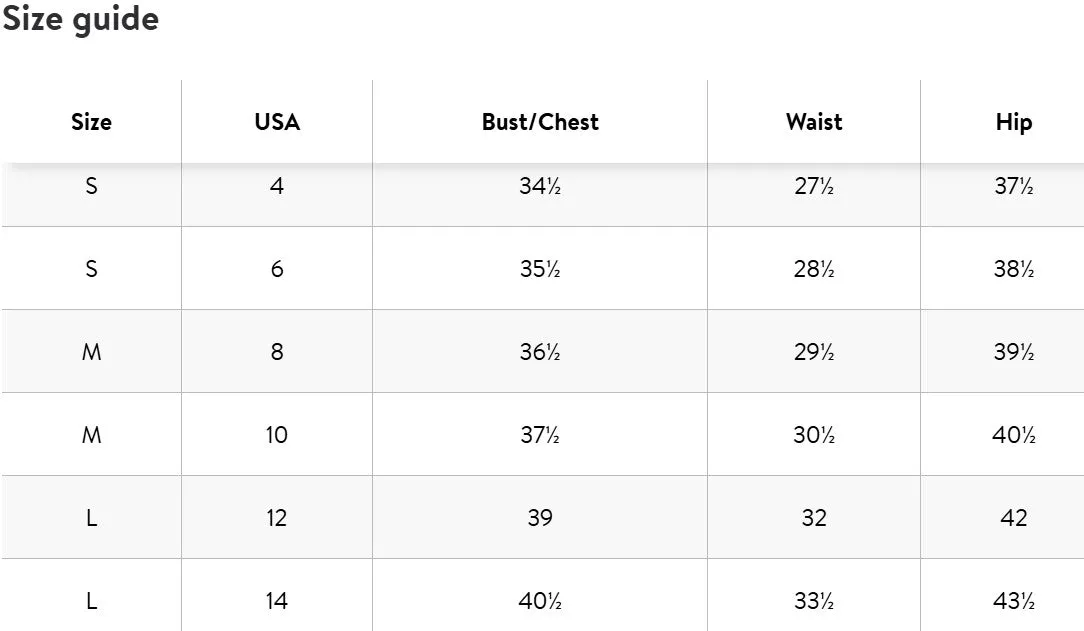Screen dimensions: 1084x631
Task: Click the Size guide heading
Action: [81, 18]
